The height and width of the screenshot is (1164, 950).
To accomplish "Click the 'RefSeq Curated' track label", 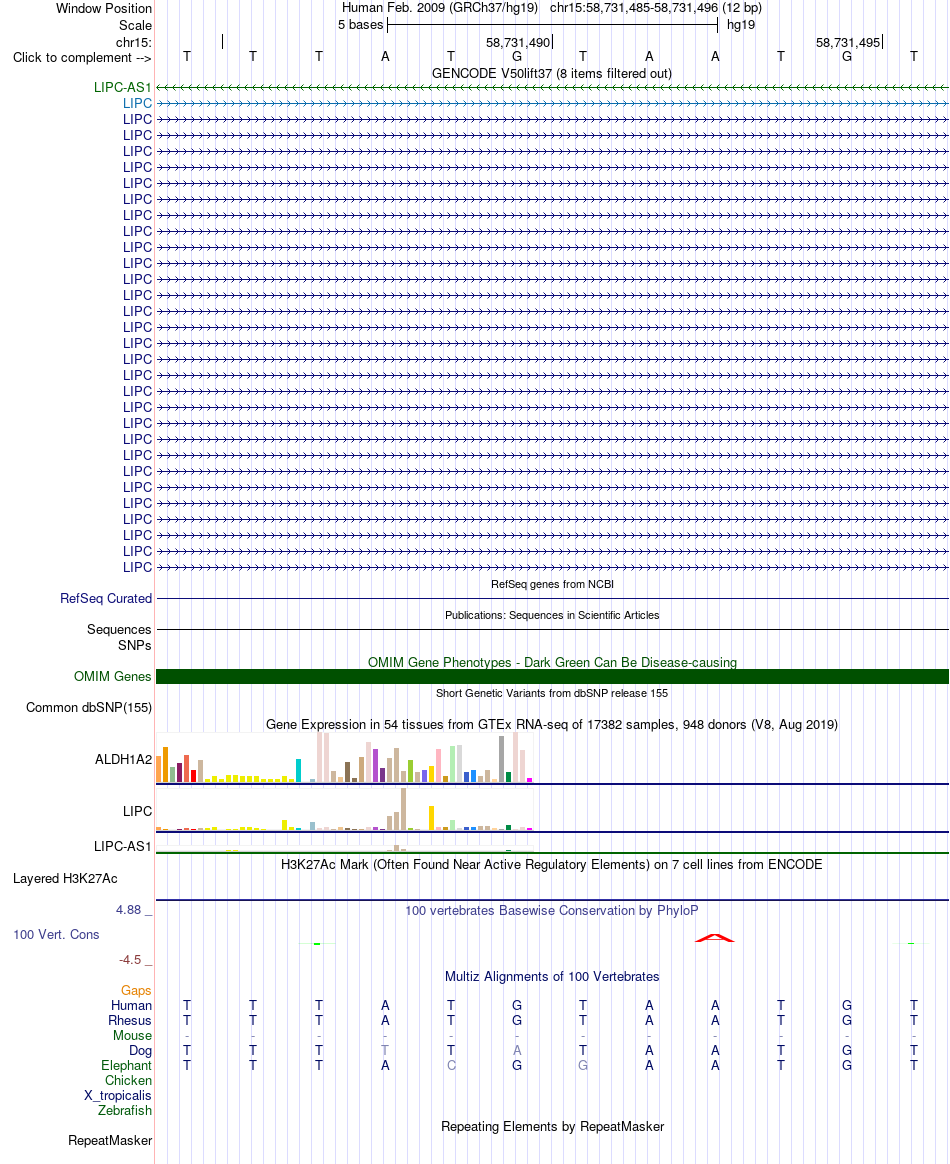I will pos(106,598).
